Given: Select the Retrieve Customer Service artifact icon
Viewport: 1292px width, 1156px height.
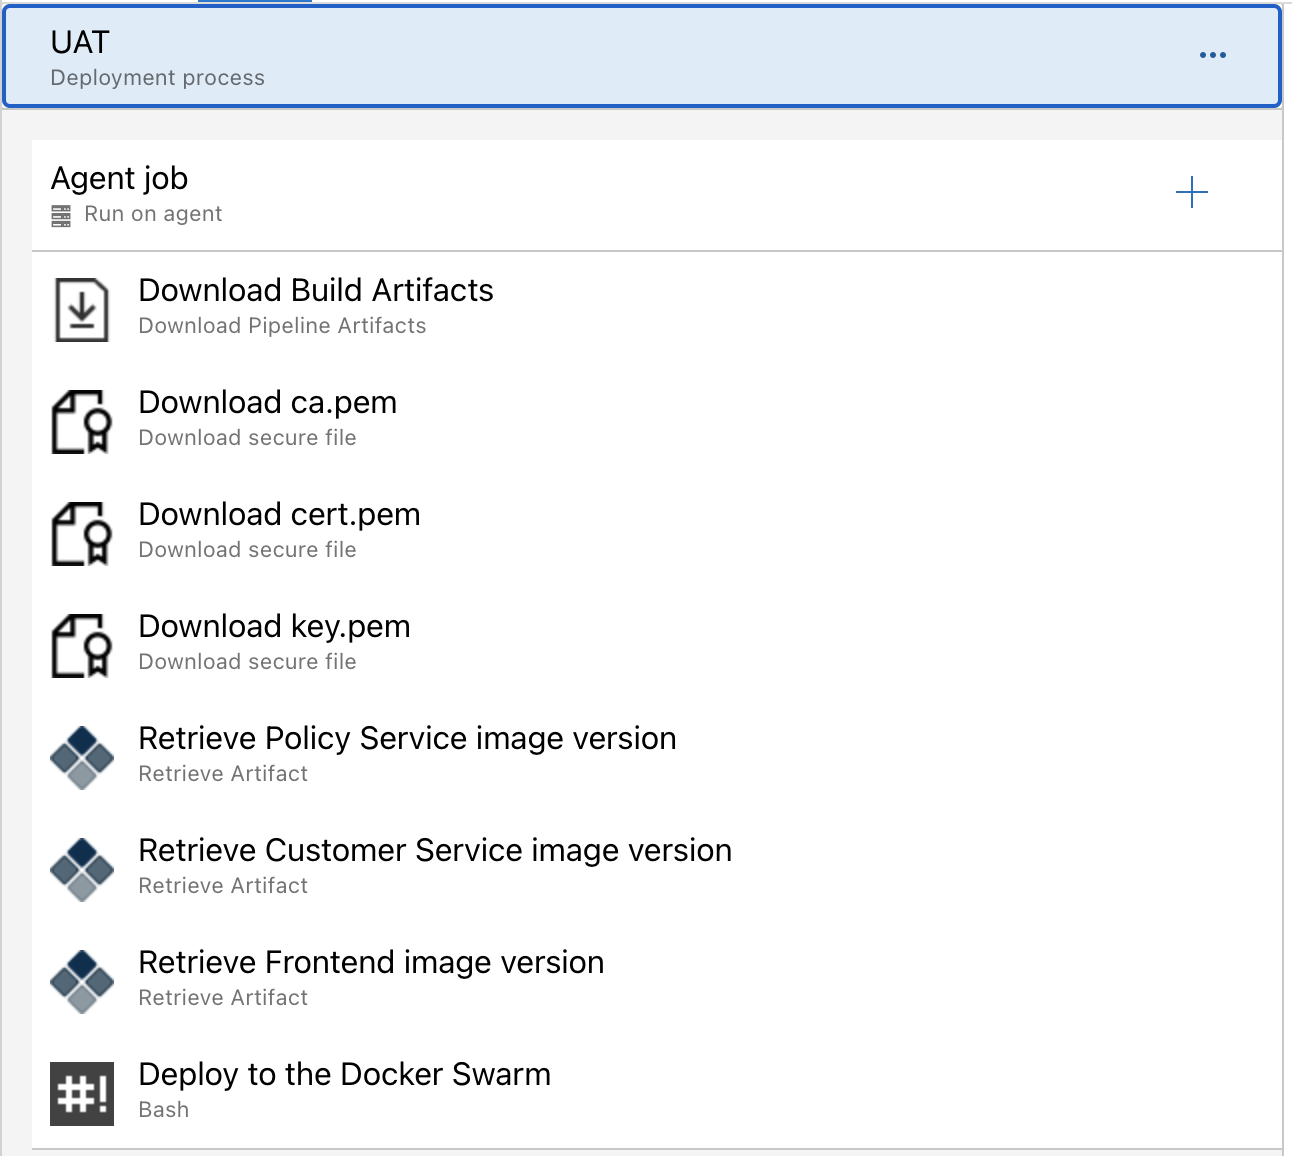Looking at the screenshot, I should coord(82,869).
